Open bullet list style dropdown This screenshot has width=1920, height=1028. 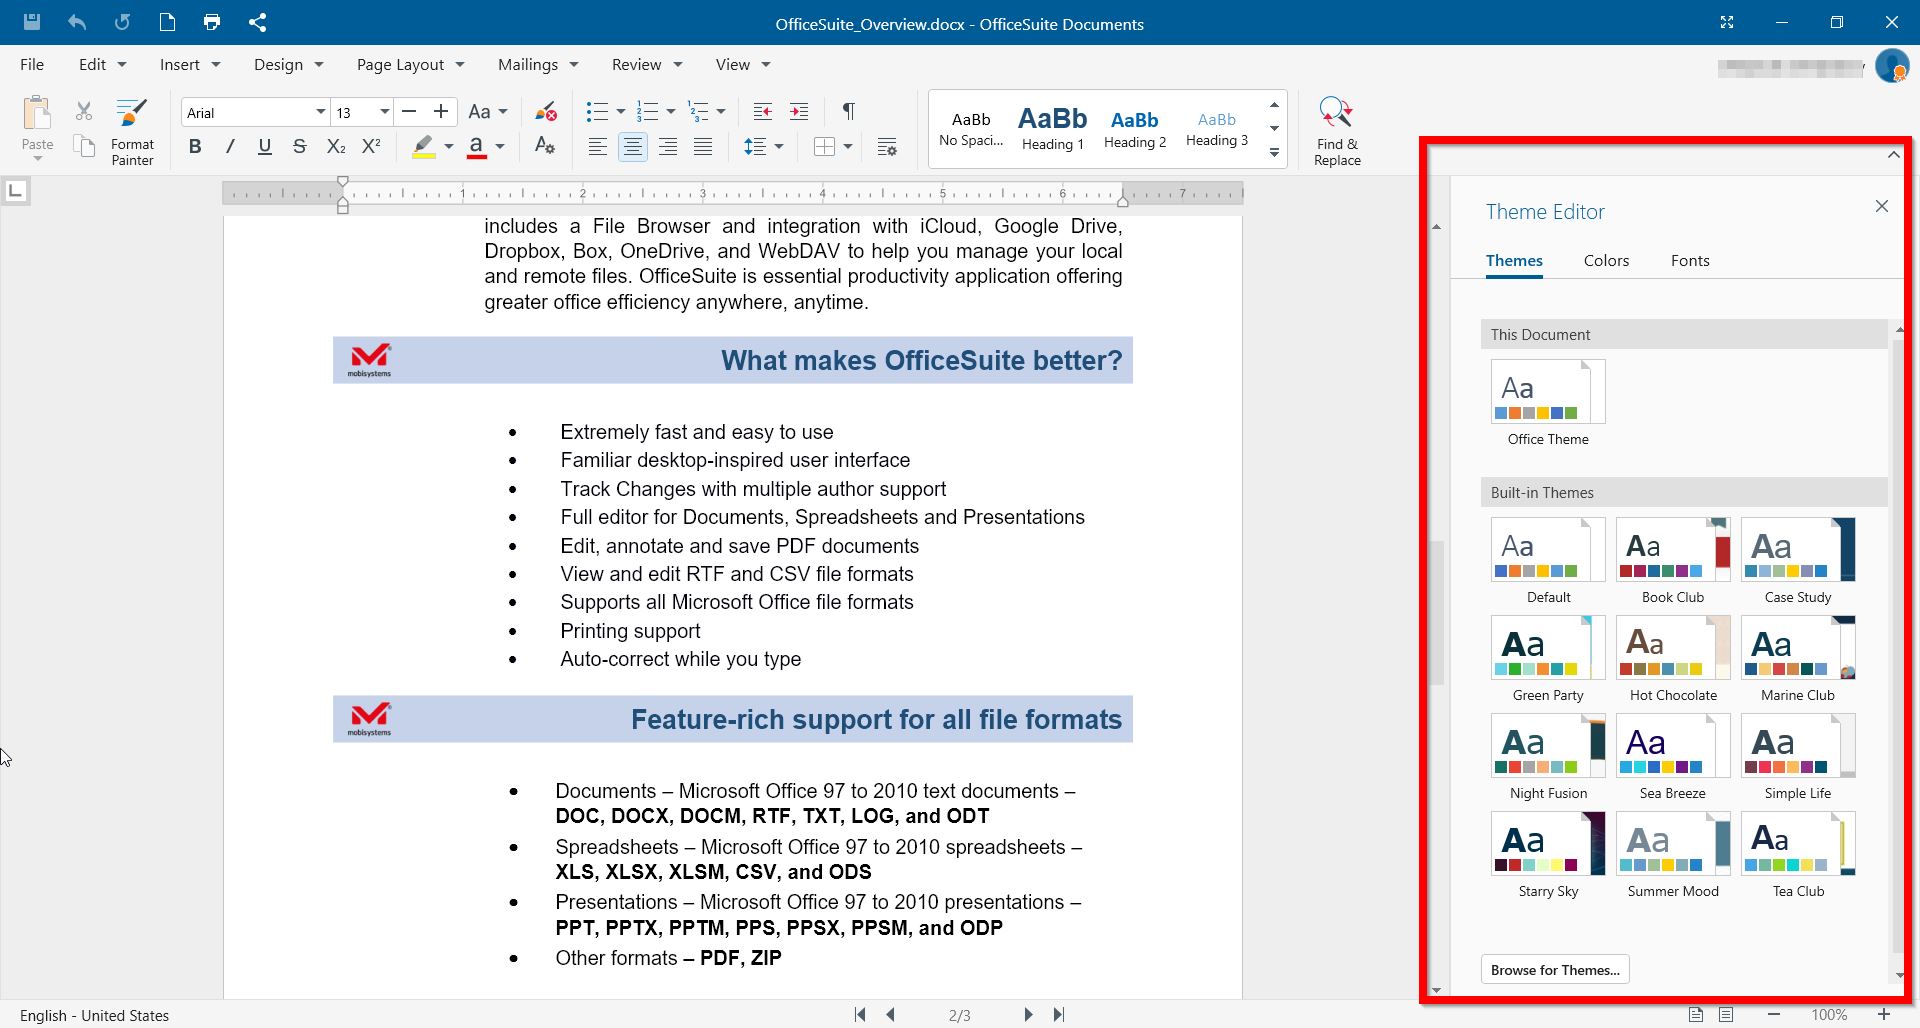coord(620,112)
